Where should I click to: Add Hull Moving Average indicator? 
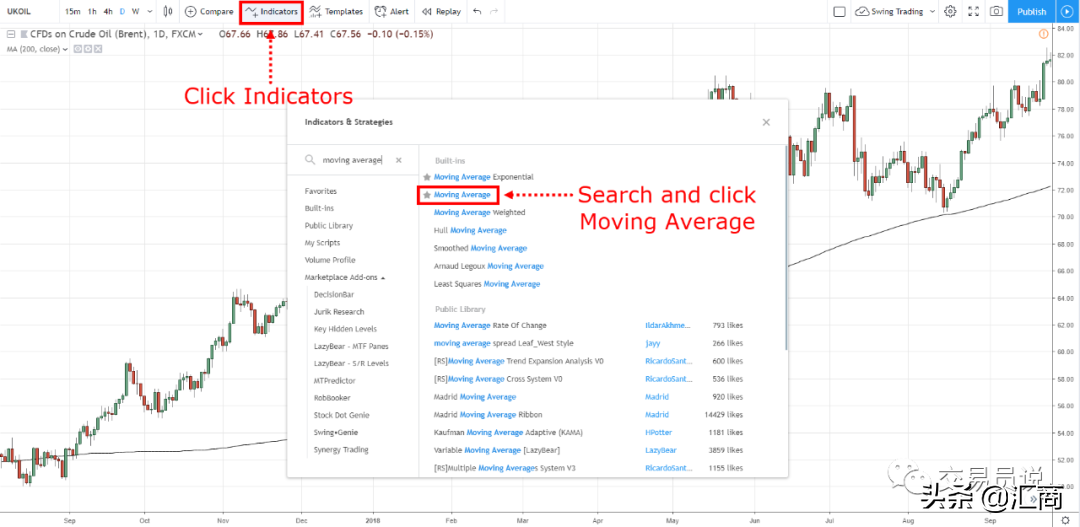coord(470,230)
